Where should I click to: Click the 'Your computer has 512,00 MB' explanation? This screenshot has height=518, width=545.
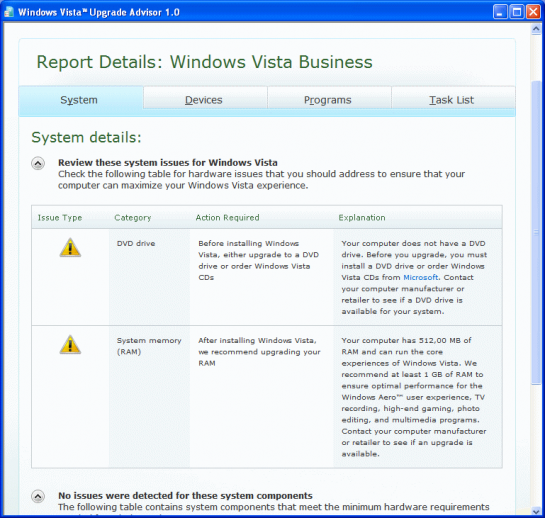point(414,397)
